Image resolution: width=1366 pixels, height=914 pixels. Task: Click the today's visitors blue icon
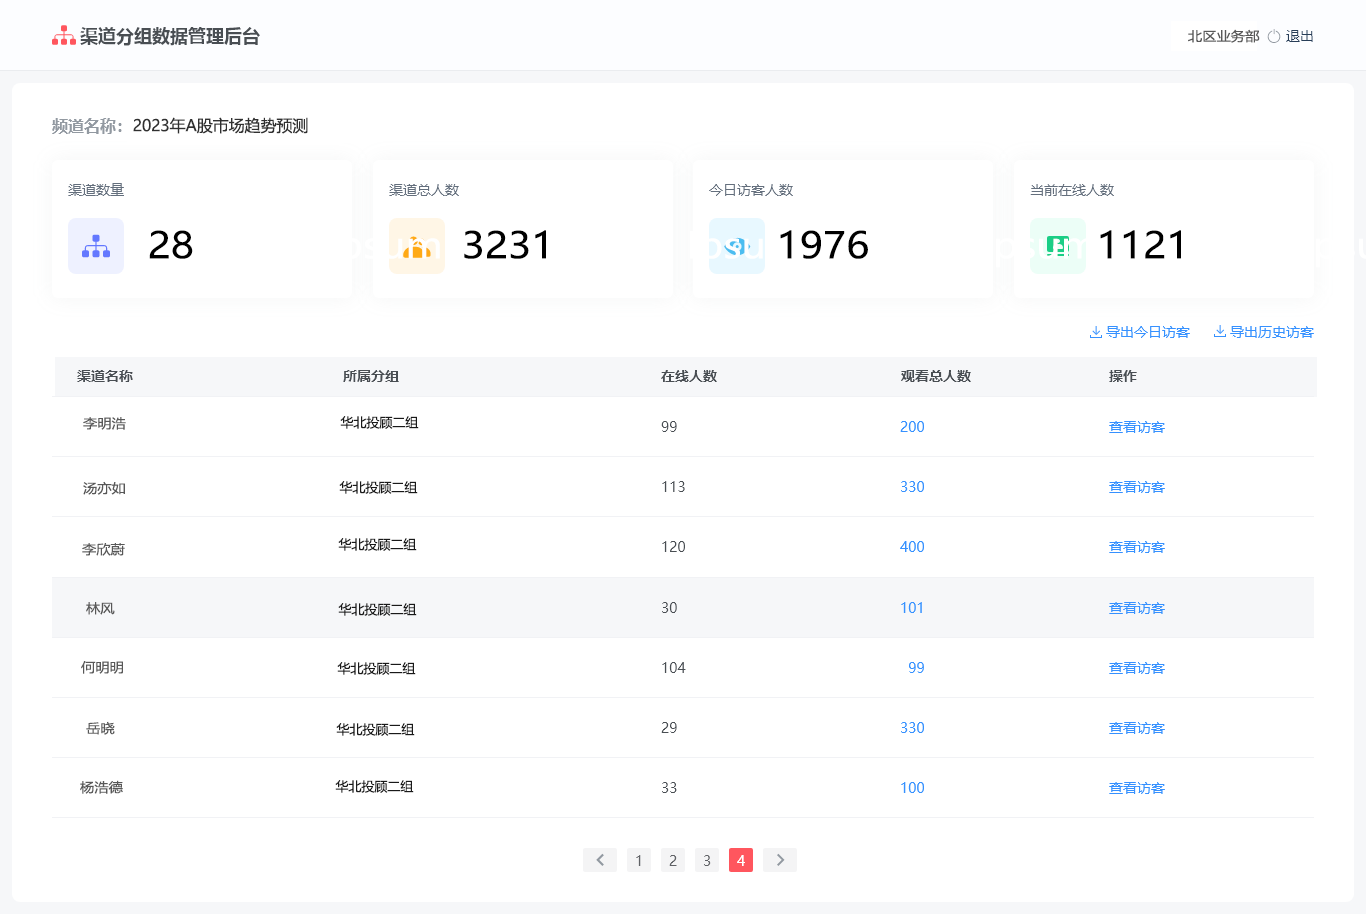(737, 246)
